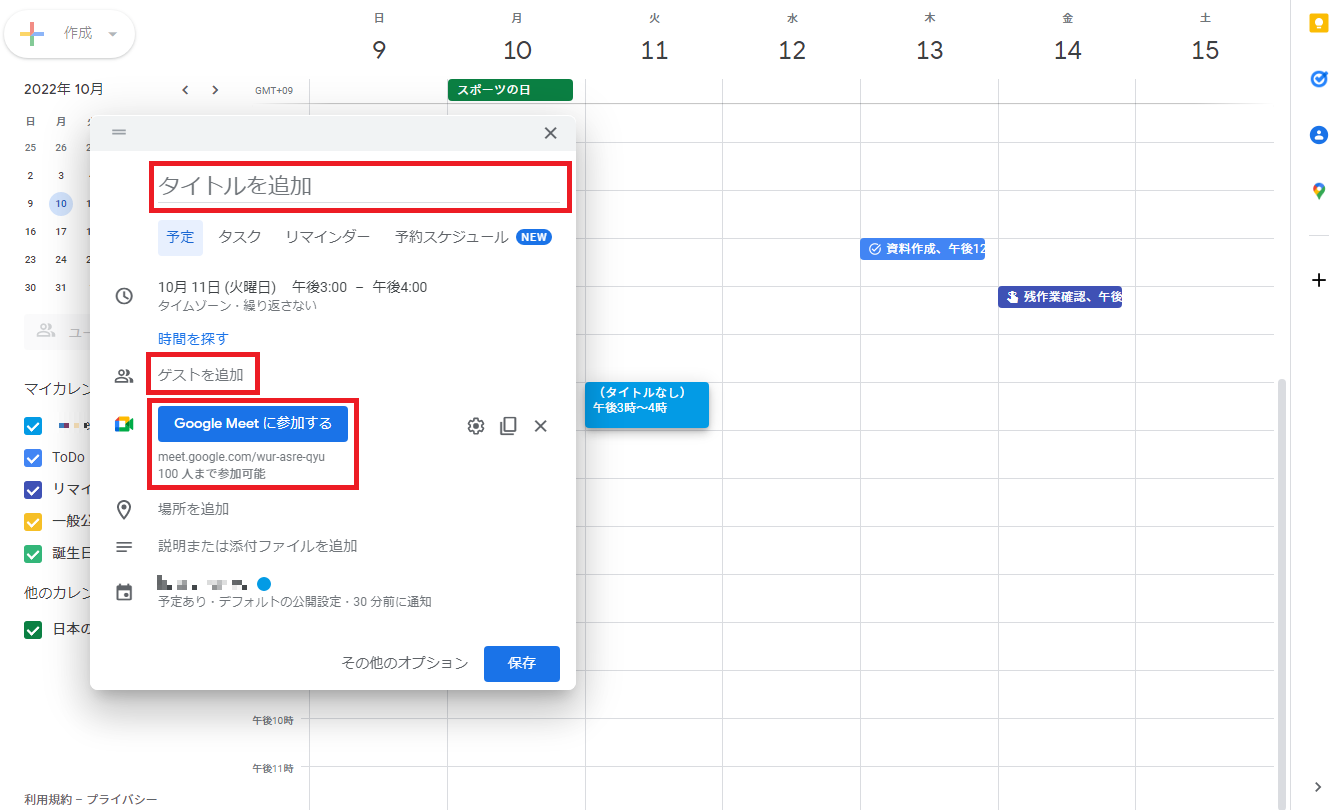Toggle the ToDo calendar checkbox

(x=33, y=458)
